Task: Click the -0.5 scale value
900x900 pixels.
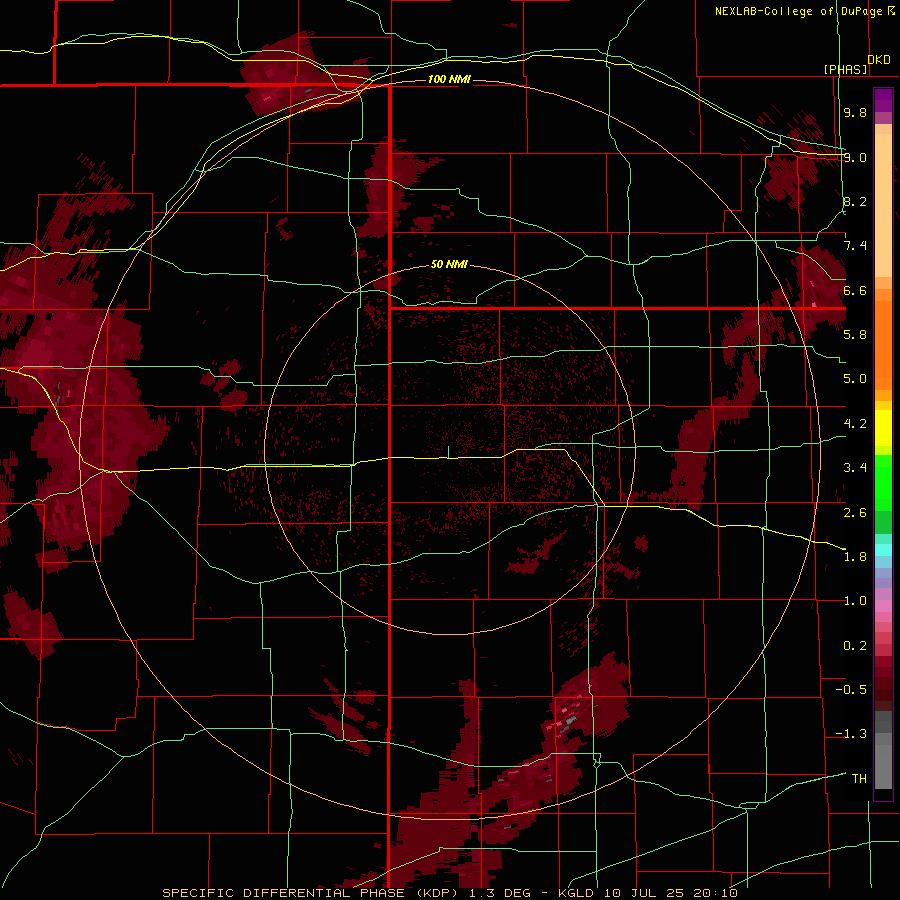Action: [851, 690]
